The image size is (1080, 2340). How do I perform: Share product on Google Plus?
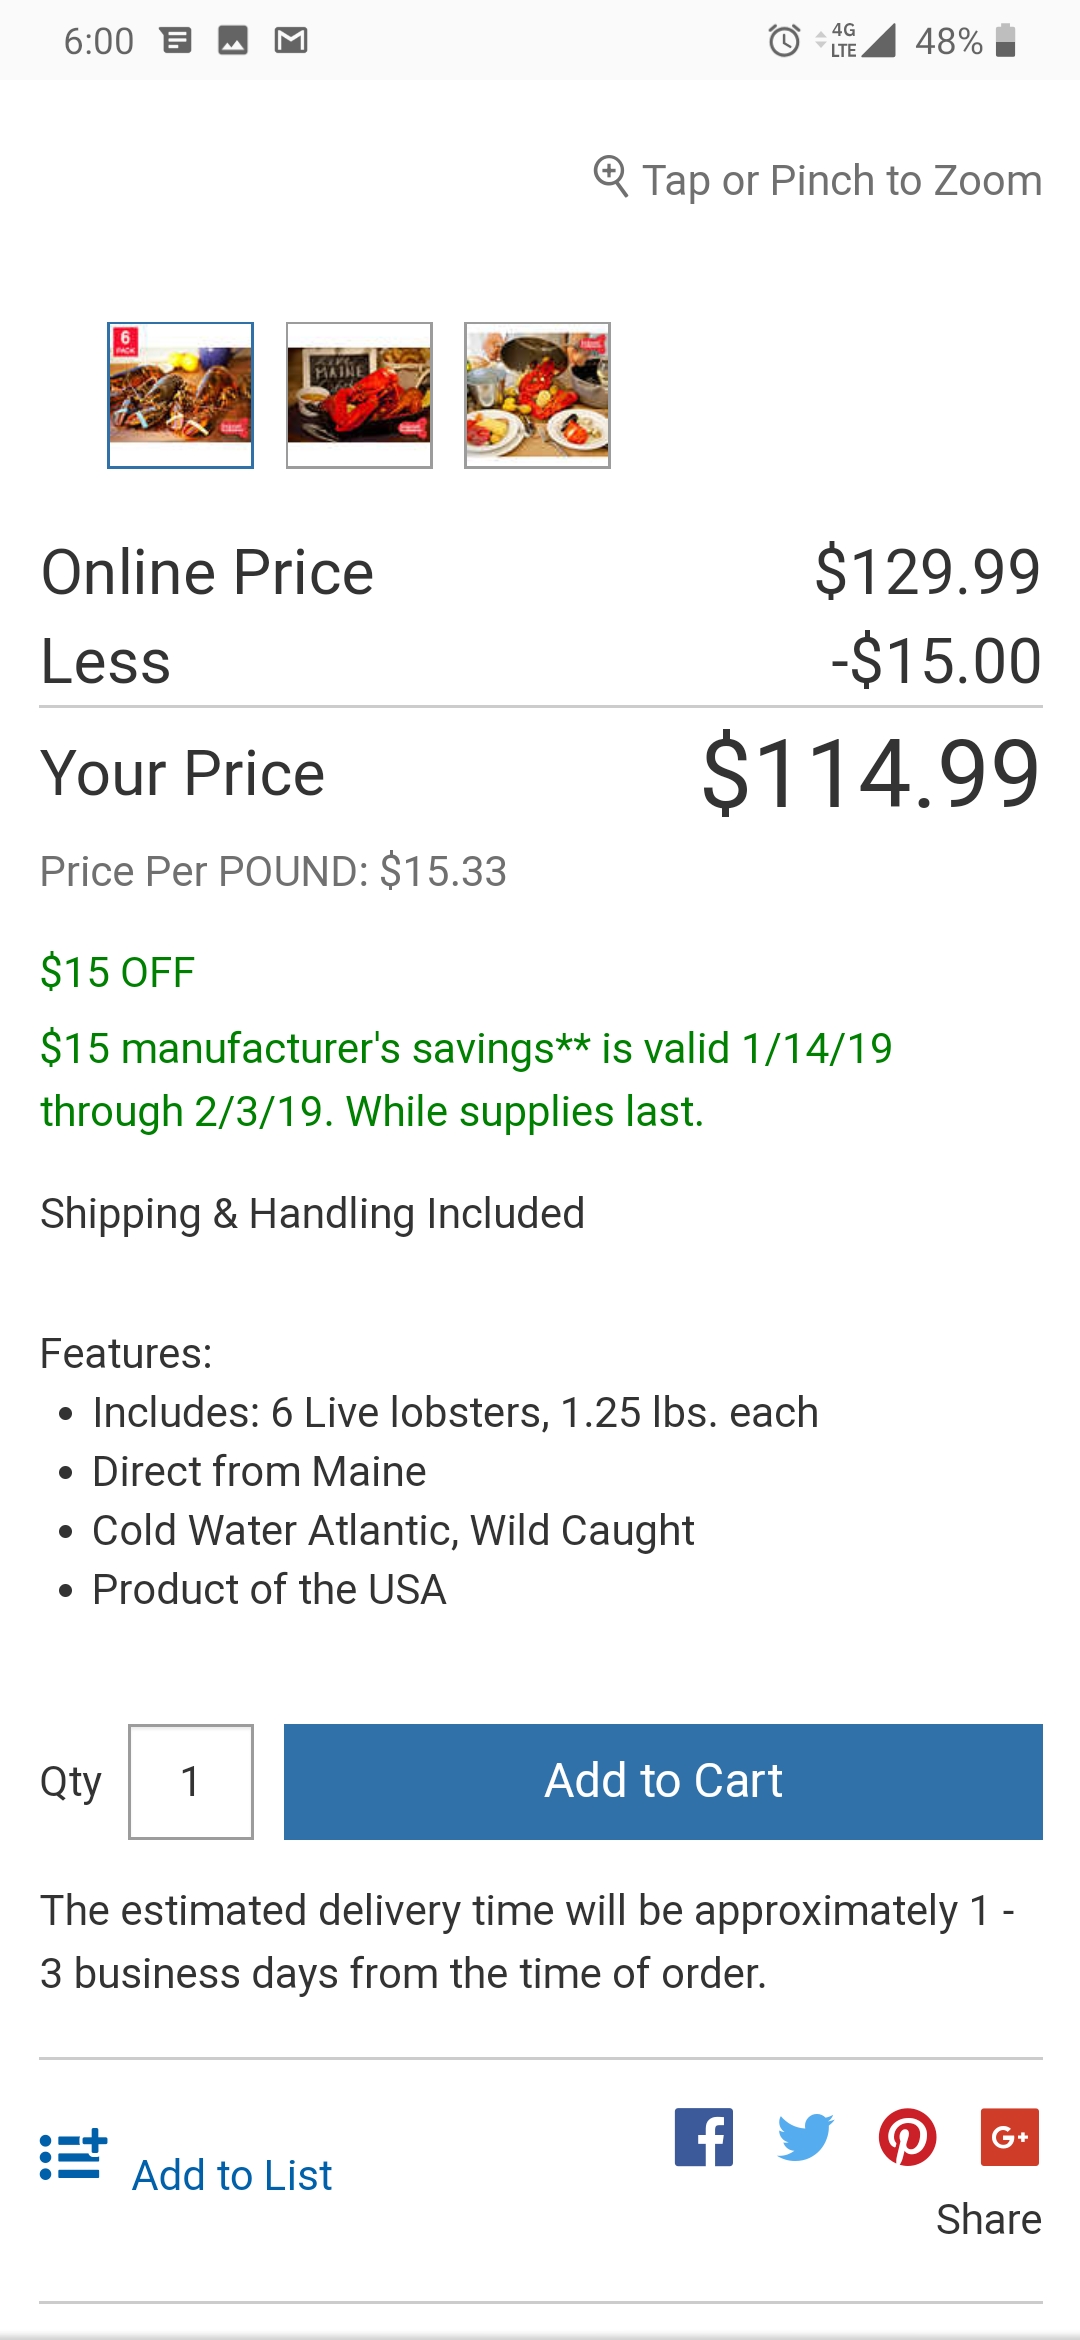point(1010,2137)
